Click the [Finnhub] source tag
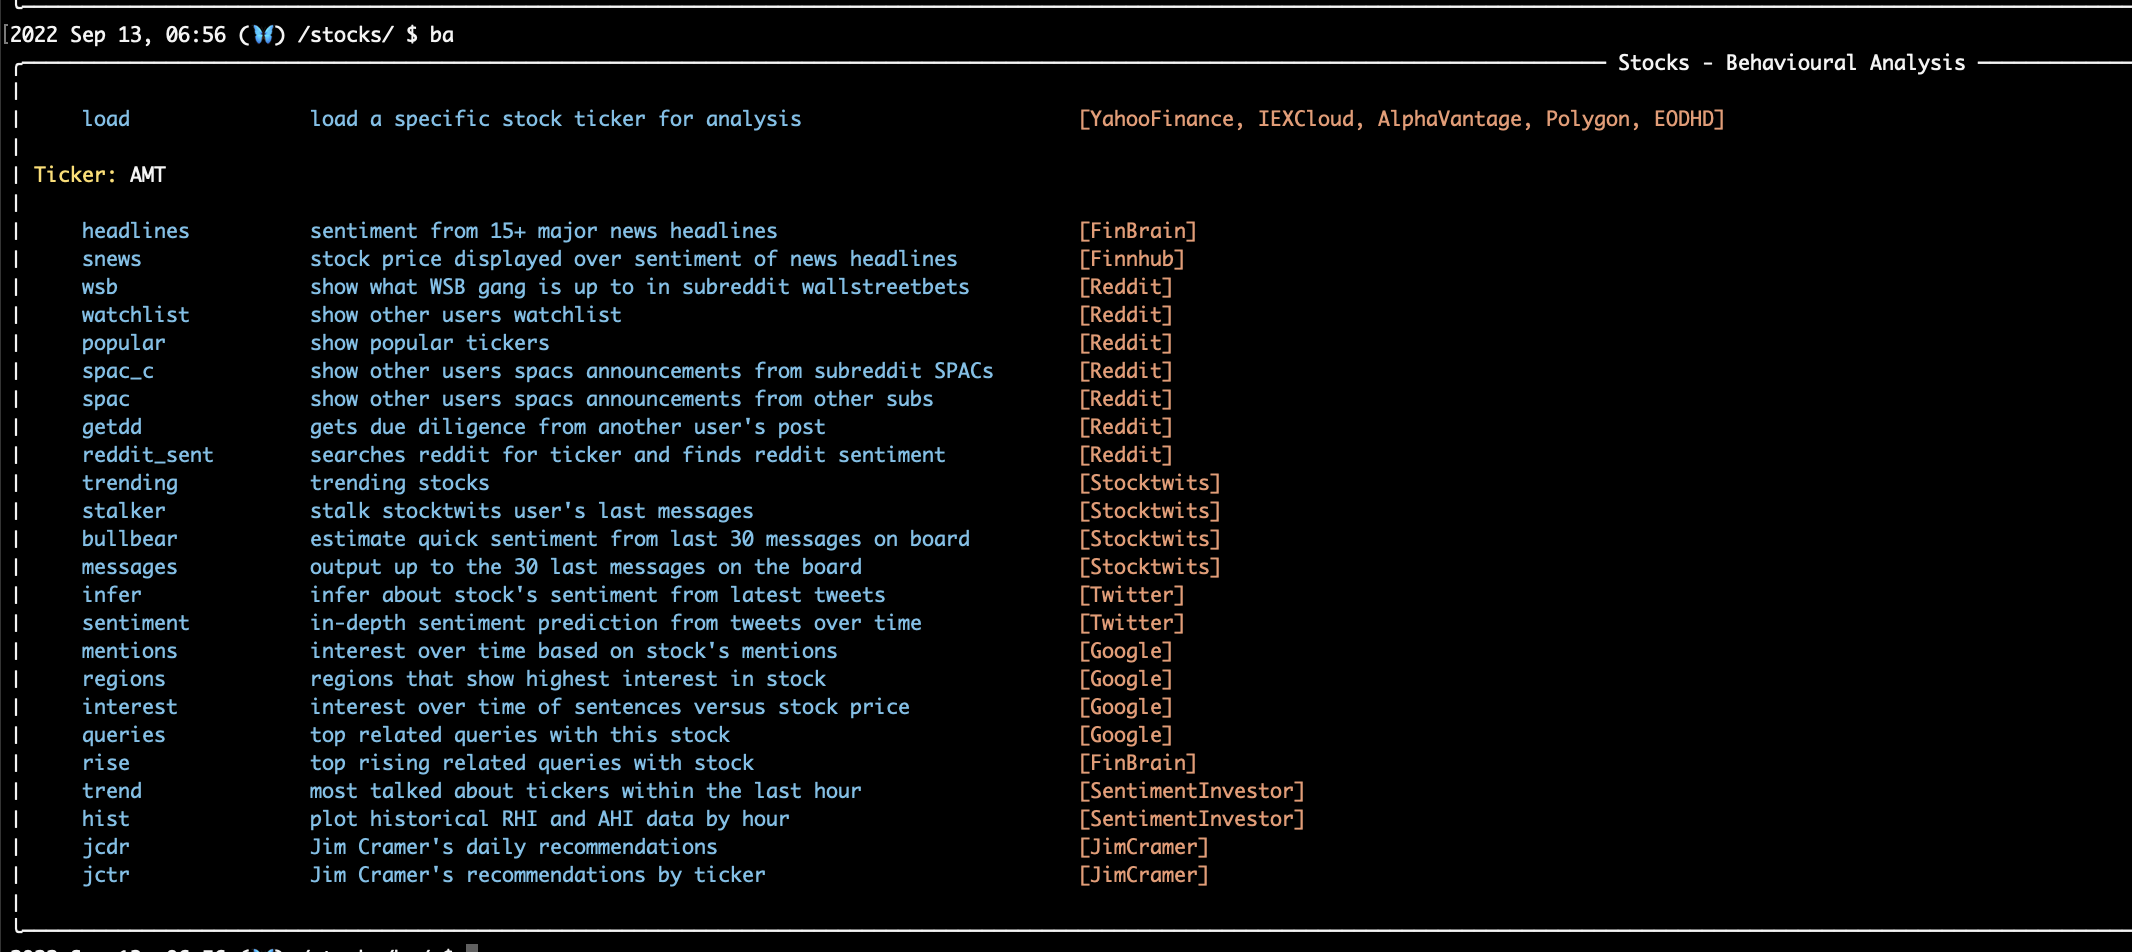 point(1131,259)
